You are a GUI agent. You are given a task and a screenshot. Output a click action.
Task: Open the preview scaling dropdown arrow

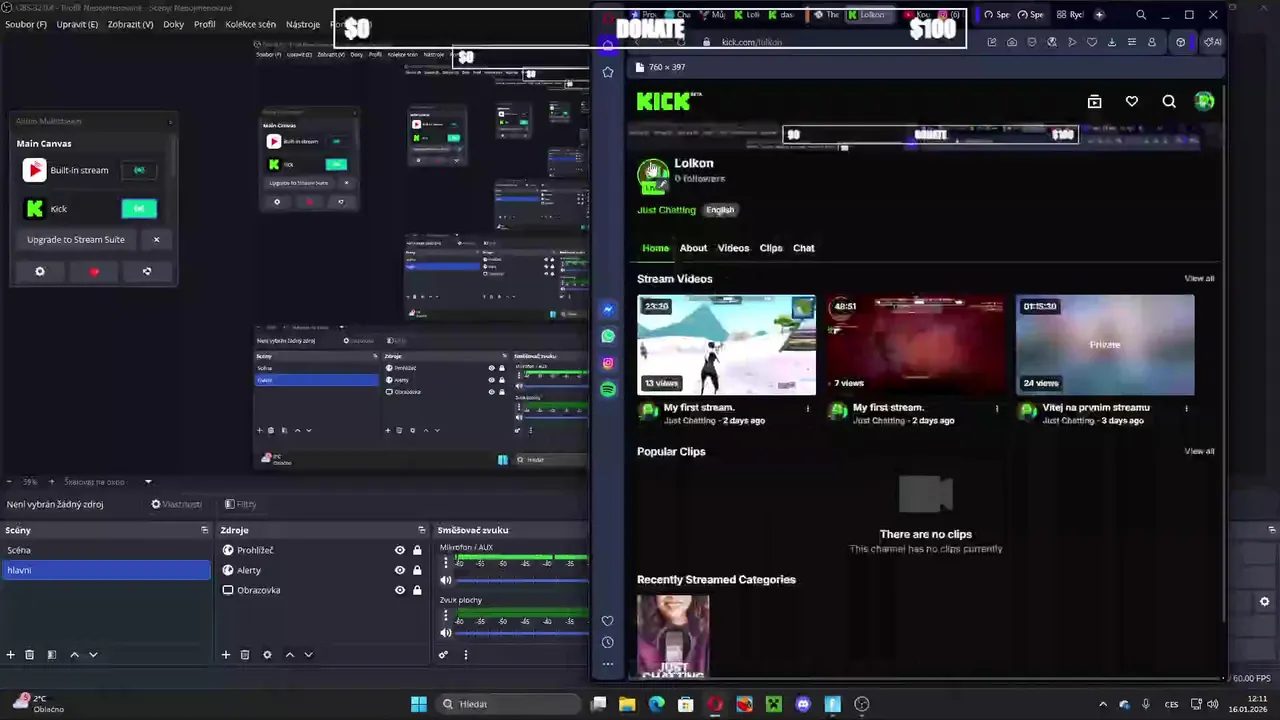(x=148, y=482)
